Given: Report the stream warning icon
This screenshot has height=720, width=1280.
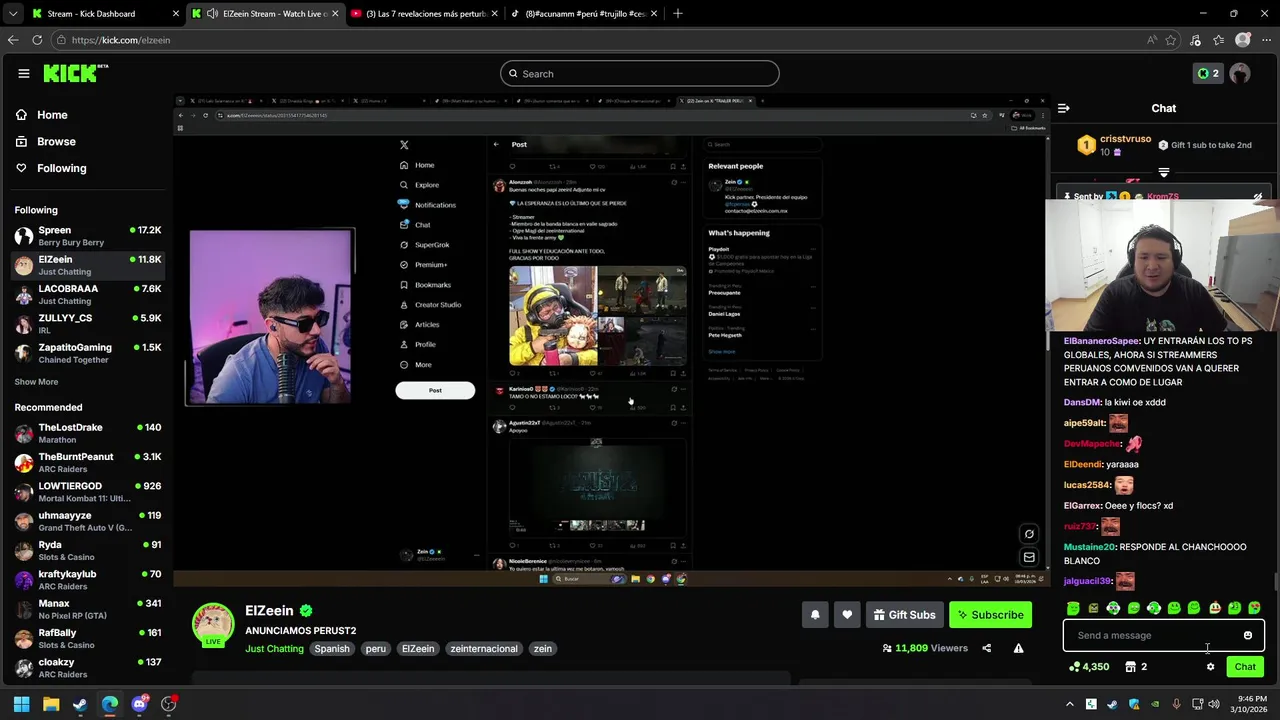Looking at the screenshot, I should (1018, 648).
